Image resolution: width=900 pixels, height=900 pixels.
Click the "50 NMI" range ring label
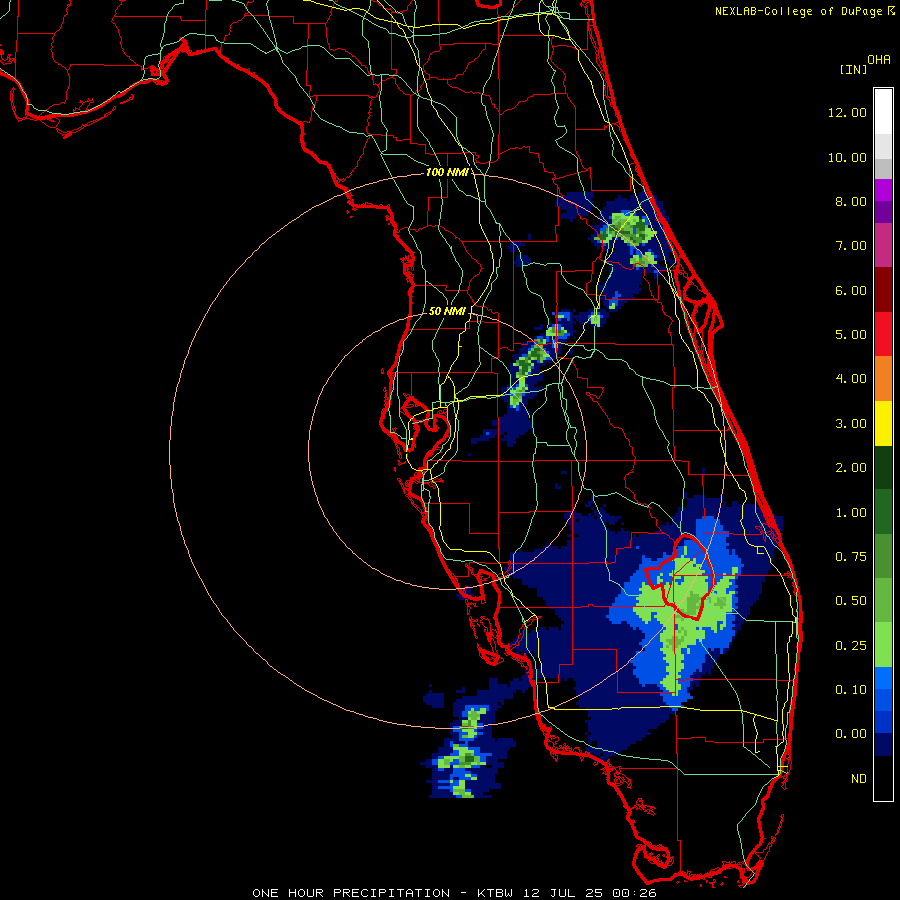447,311
